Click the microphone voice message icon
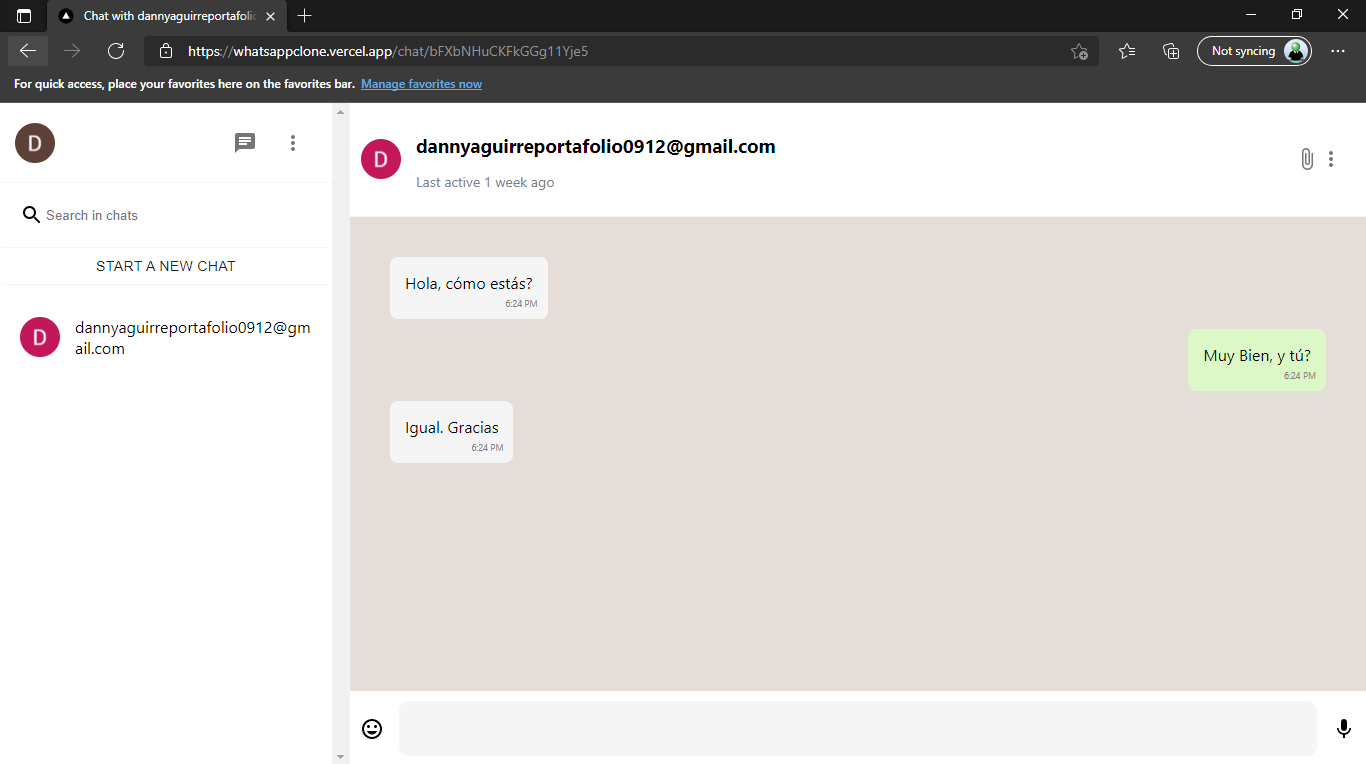 [1344, 729]
